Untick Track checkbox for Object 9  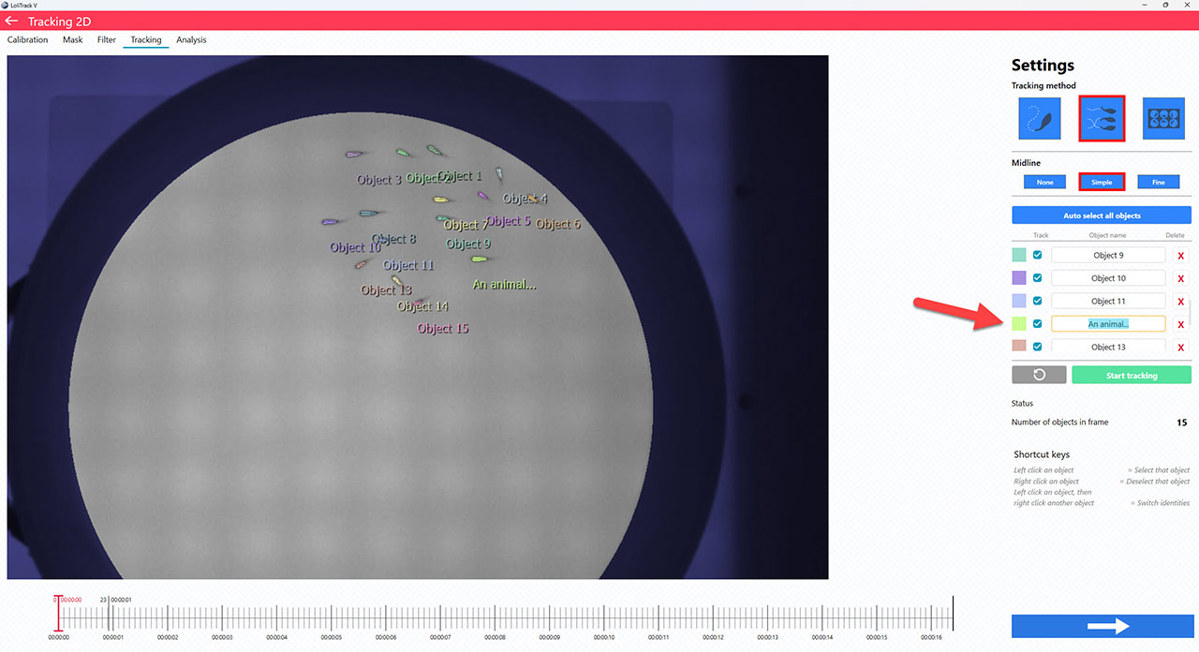[1037, 255]
